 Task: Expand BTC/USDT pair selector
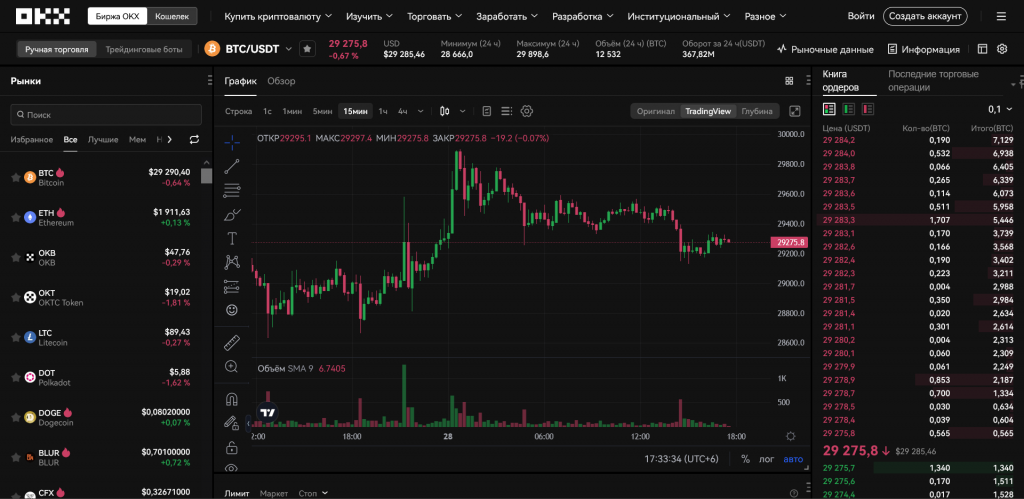288,49
